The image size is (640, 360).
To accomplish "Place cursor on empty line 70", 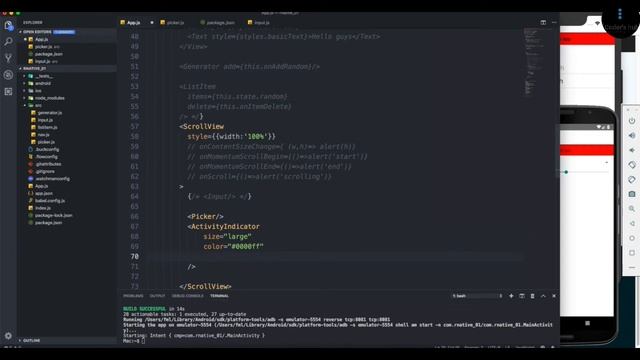I will click(x=335, y=257).
